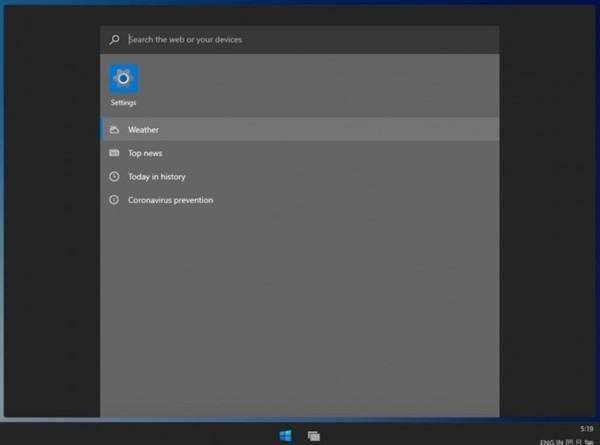The width and height of the screenshot is (600, 445).
Task: Open the Top news suggestion
Action: pyautogui.click(x=300, y=153)
